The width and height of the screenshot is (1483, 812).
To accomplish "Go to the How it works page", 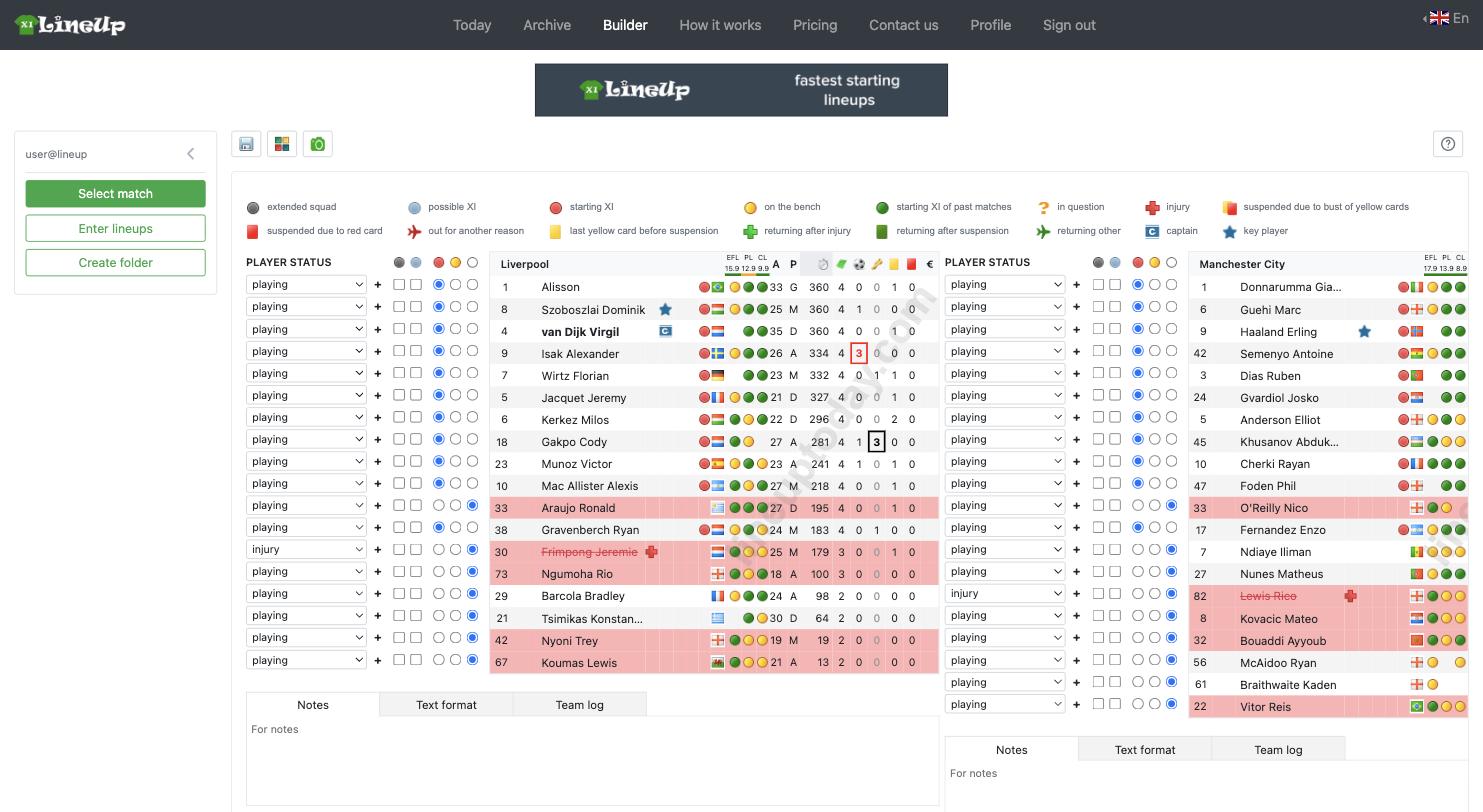I will [720, 25].
